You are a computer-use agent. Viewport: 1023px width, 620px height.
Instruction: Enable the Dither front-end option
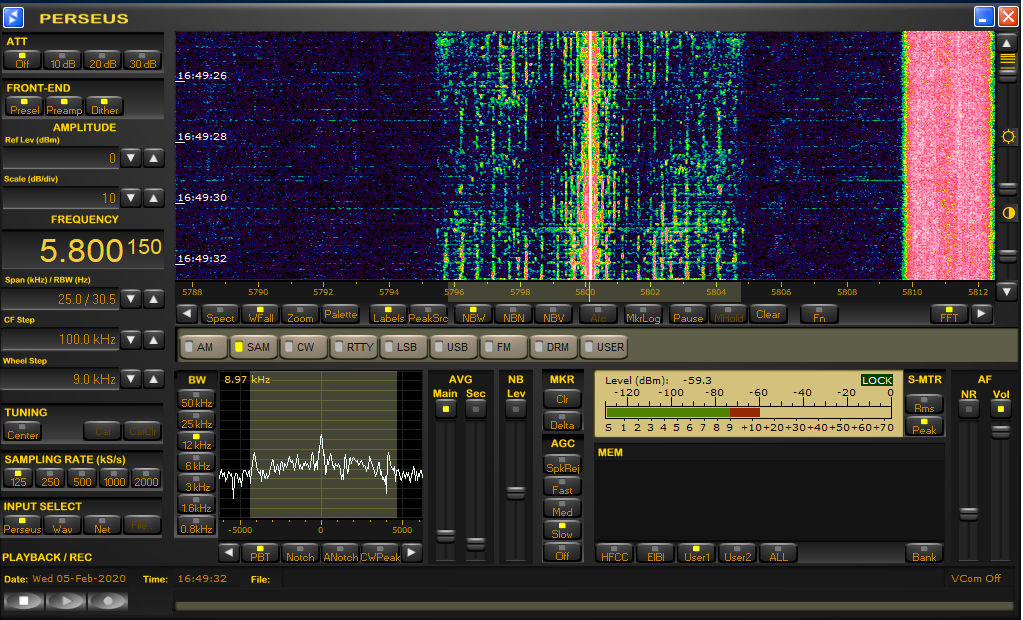[105, 106]
